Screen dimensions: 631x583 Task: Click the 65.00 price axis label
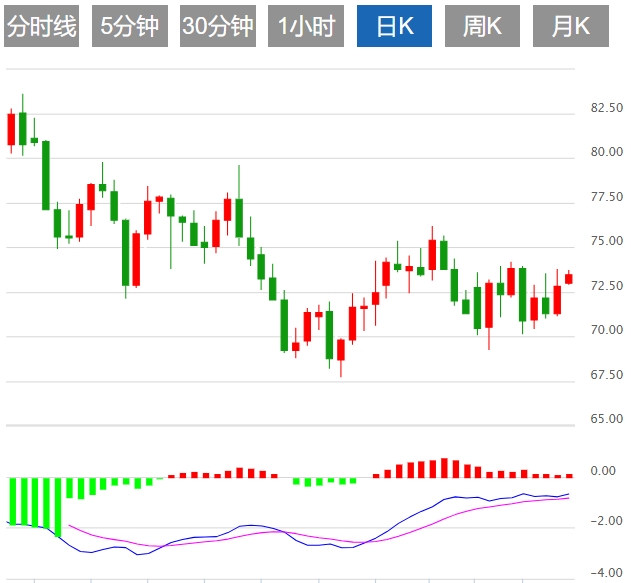tap(607, 419)
